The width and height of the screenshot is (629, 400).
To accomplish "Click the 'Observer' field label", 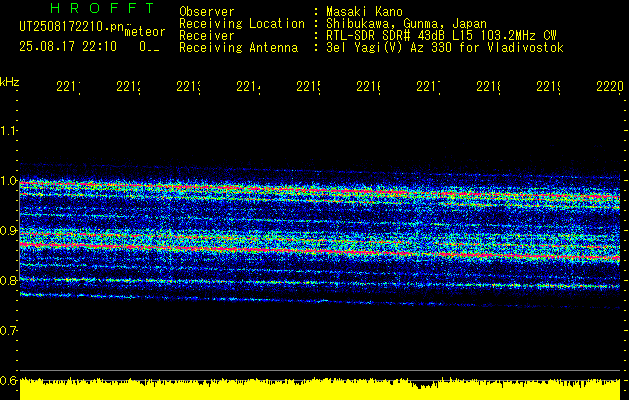I will pos(207,12).
